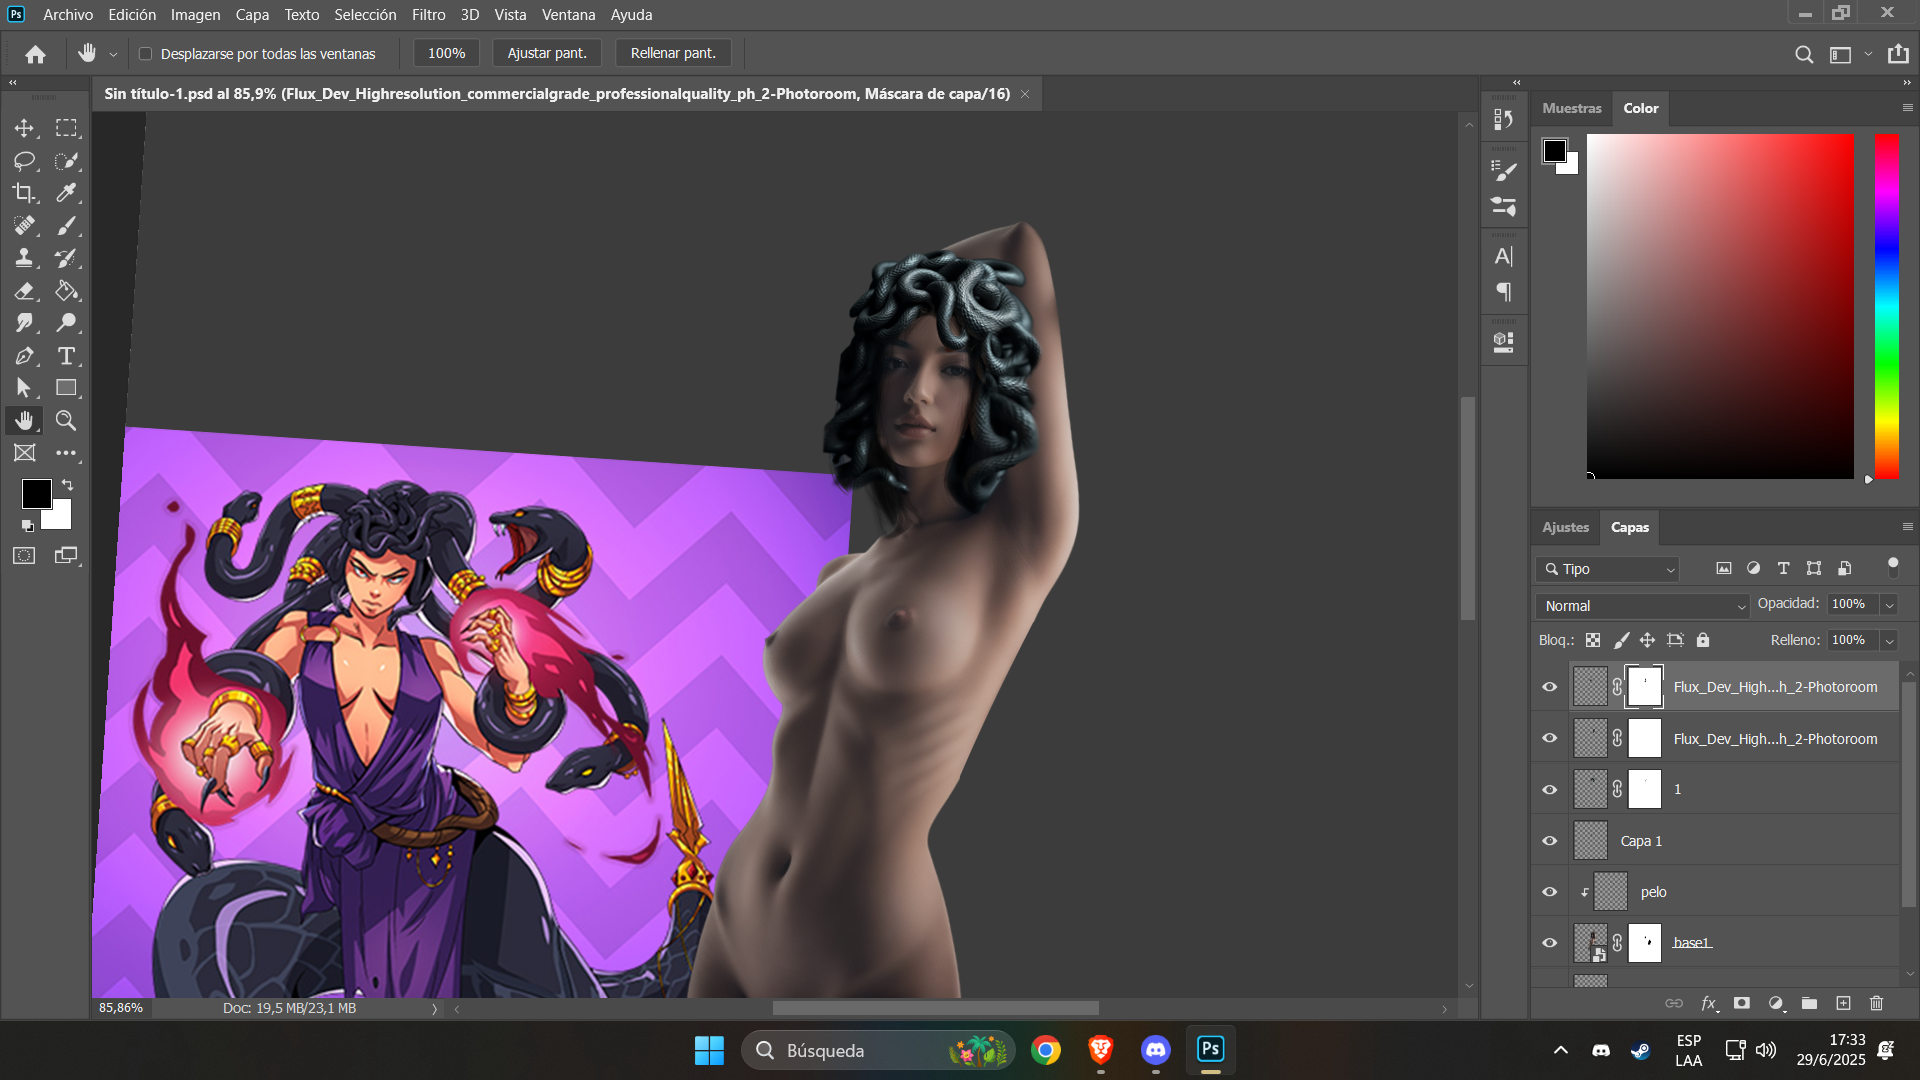This screenshot has width=1920, height=1080.
Task: Select the Crop tool
Action: 24,193
